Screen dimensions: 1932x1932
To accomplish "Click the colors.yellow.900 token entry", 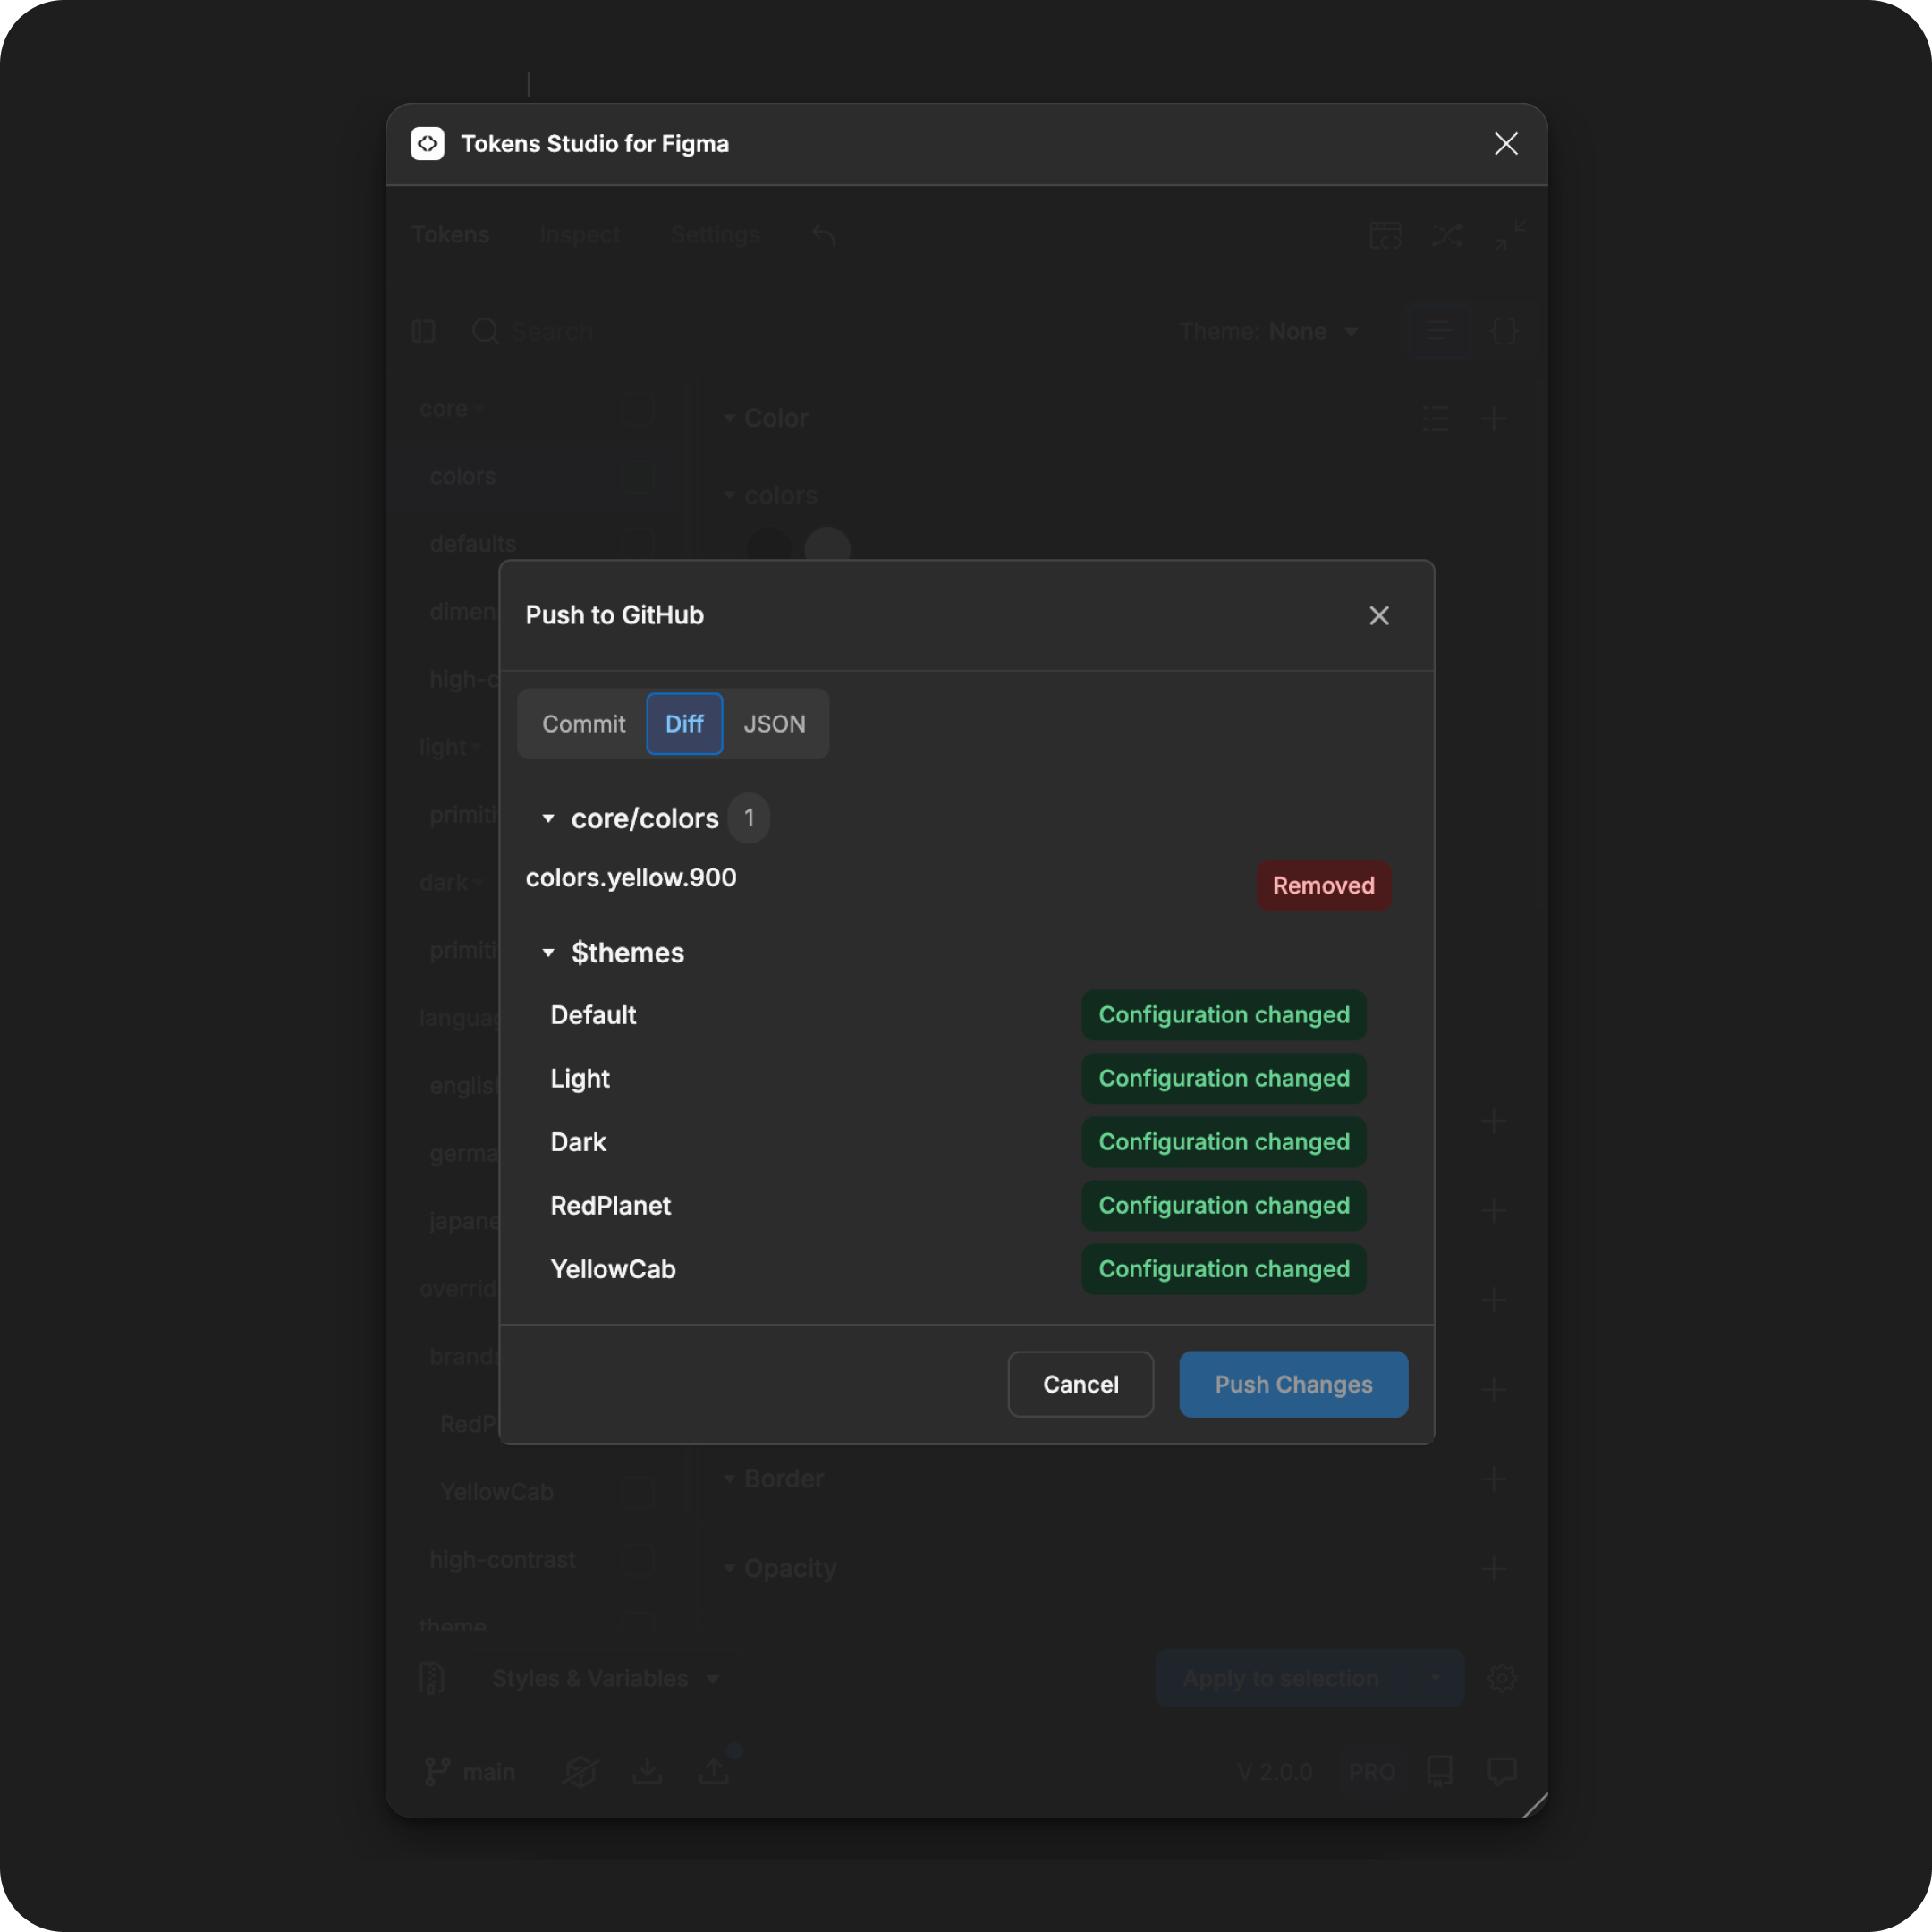I will click(x=631, y=877).
